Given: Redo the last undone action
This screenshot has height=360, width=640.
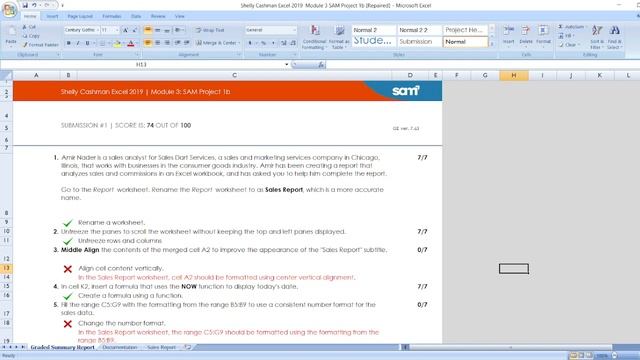Looking at the screenshot, I should pyautogui.click(x=47, y=5).
